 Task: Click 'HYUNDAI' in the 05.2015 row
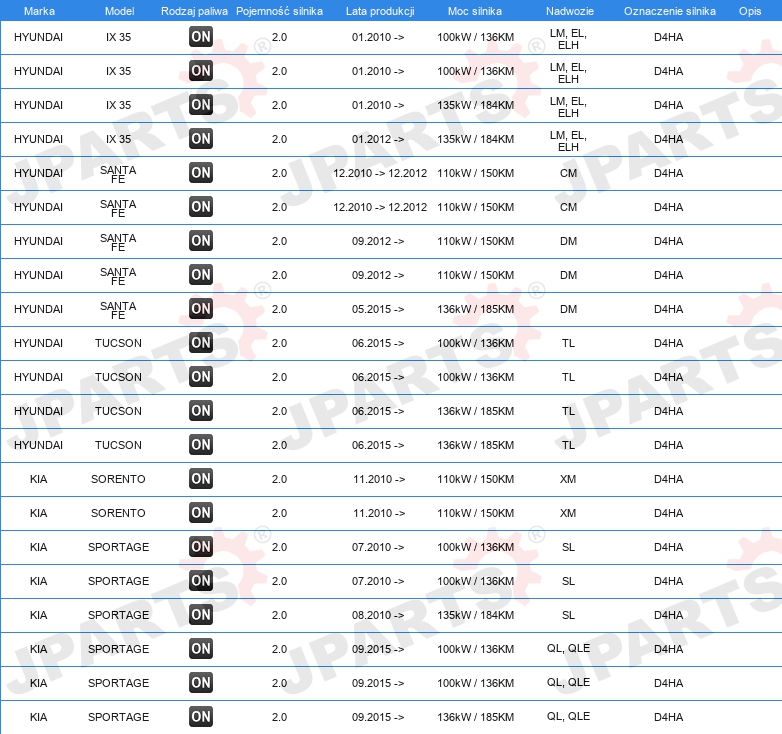pyautogui.click(x=38, y=309)
